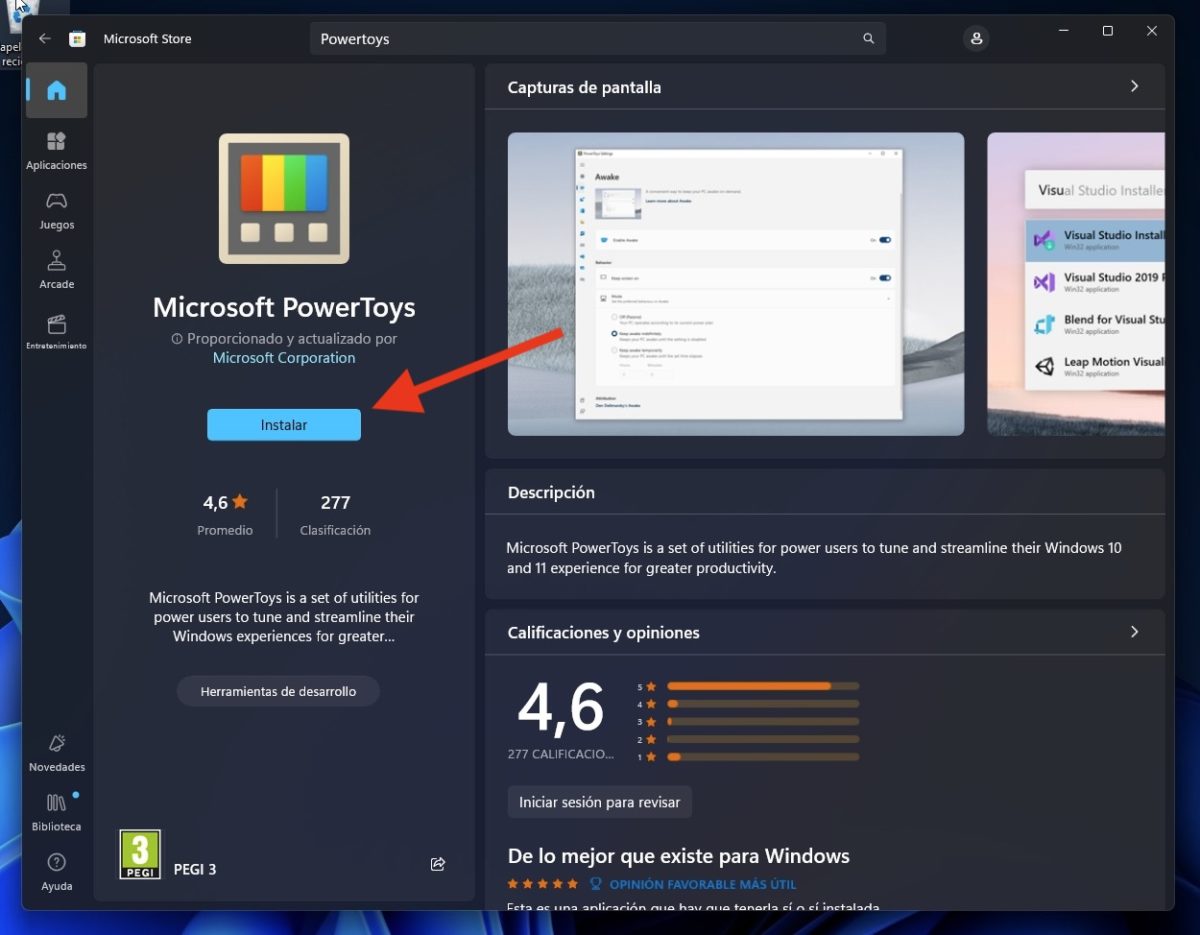Click the share icon near PEGI 3
The height and width of the screenshot is (935, 1200).
pyautogui.click(x=437, y=864)
